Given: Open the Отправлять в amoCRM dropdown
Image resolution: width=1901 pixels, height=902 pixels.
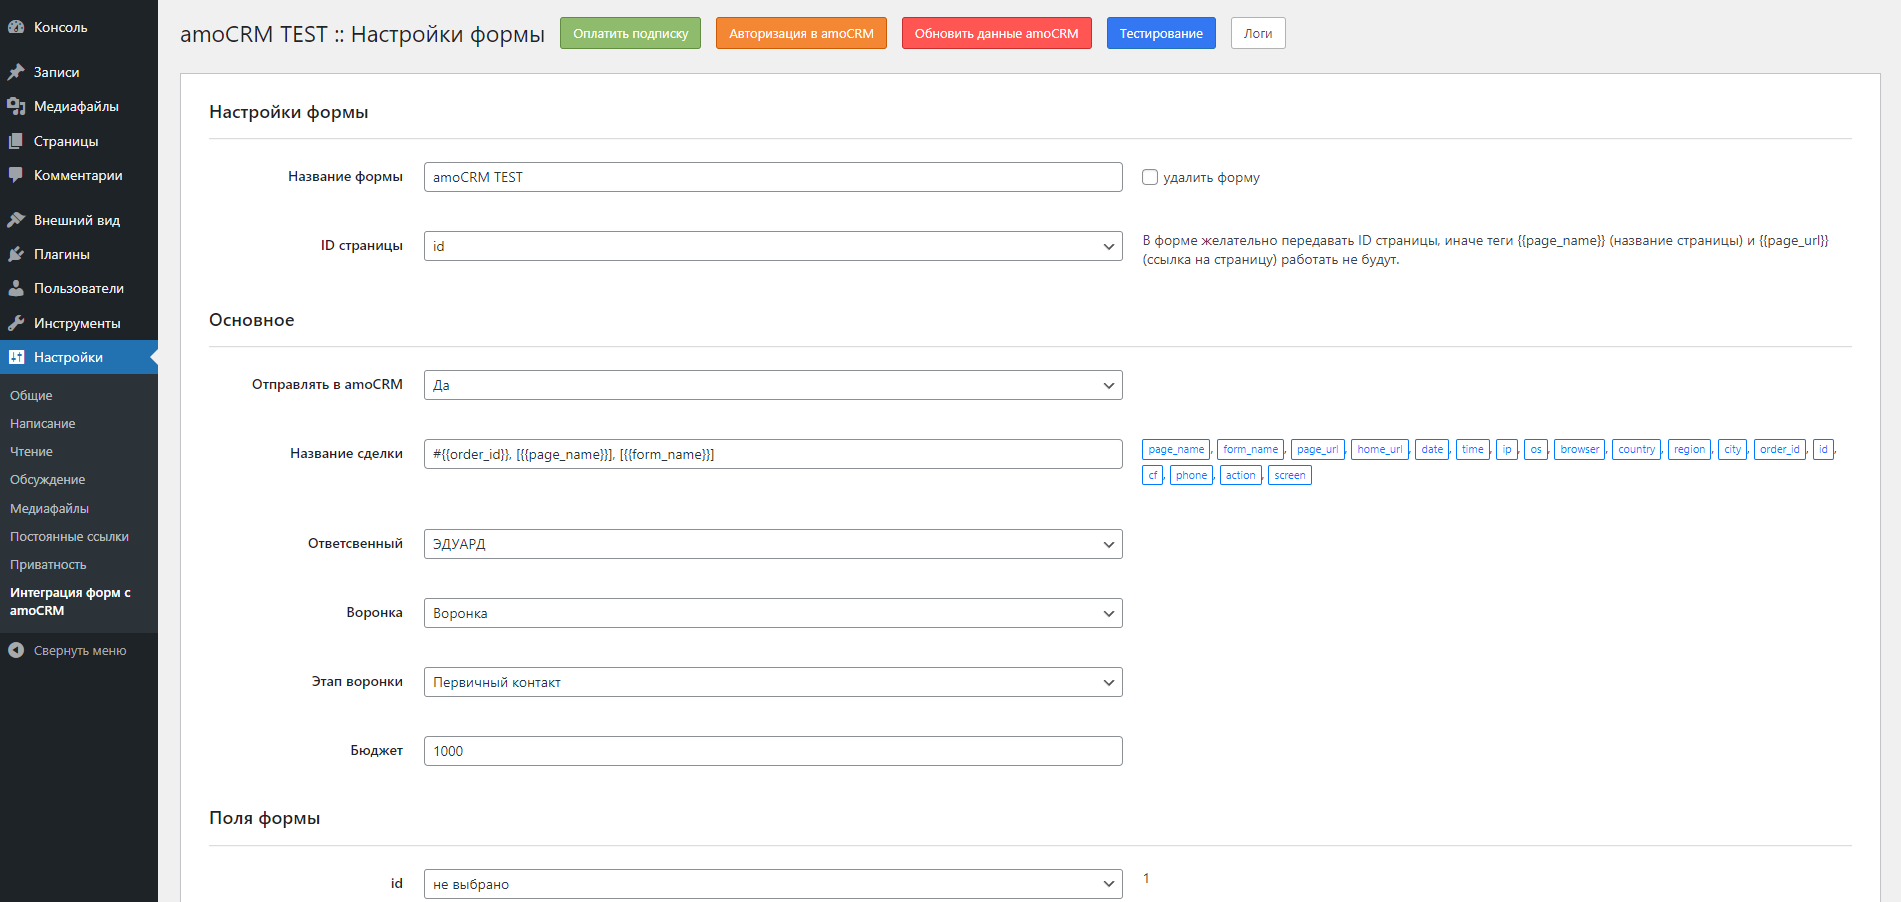Looking at the screenshot, I should click(x=772, y=384).
